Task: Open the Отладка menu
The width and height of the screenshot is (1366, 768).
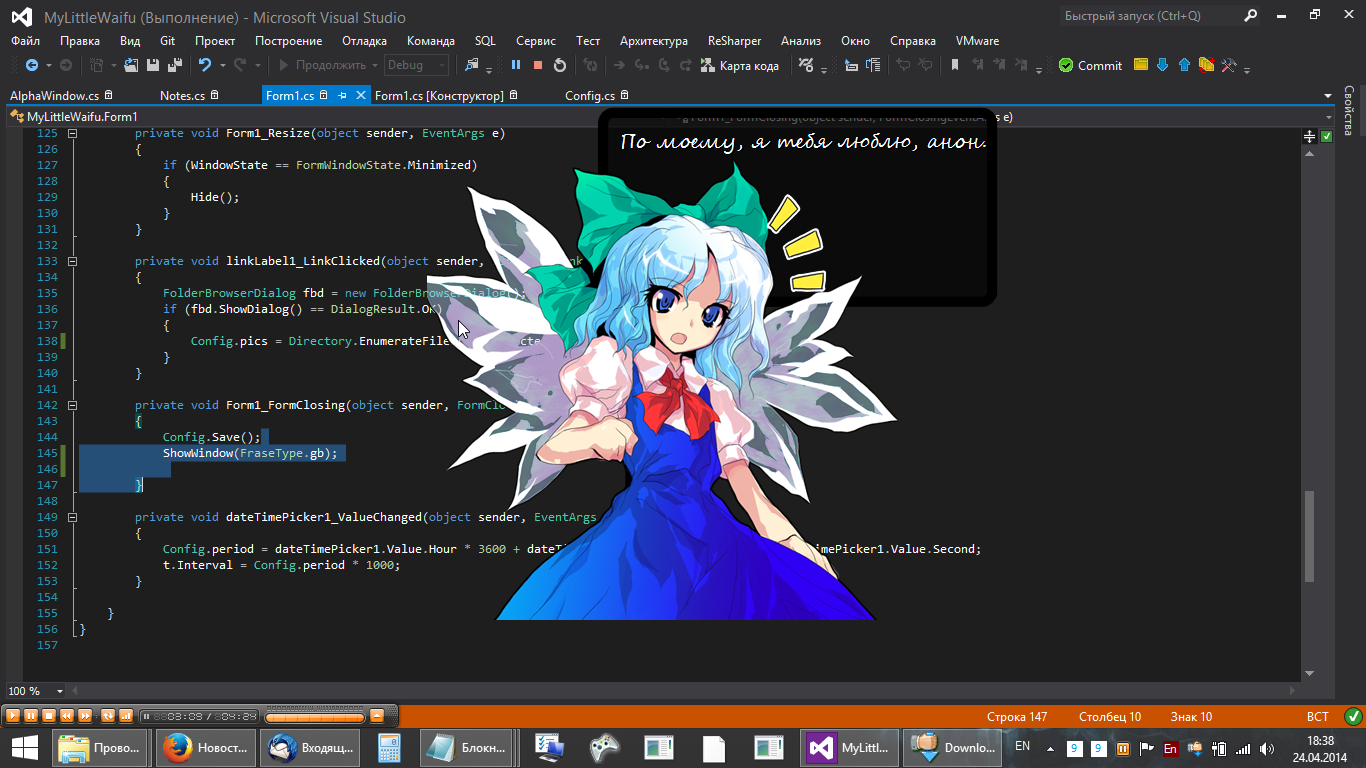Action: tap(364, 41)
